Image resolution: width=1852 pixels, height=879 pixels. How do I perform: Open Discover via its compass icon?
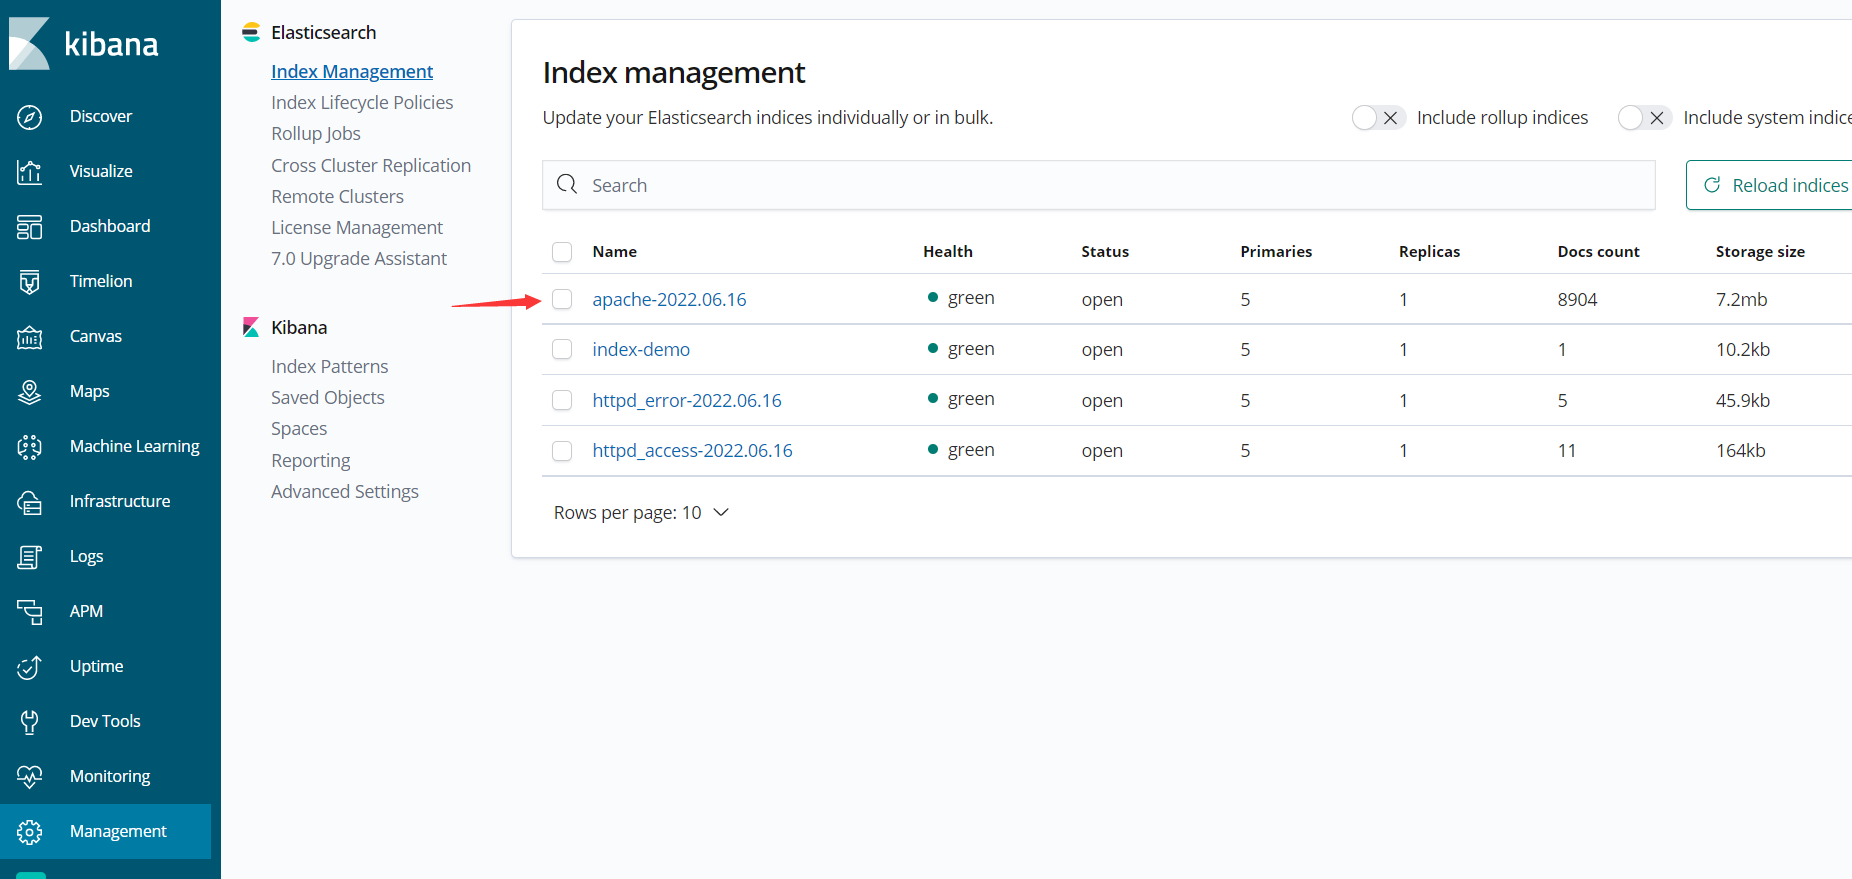point(30,117)
